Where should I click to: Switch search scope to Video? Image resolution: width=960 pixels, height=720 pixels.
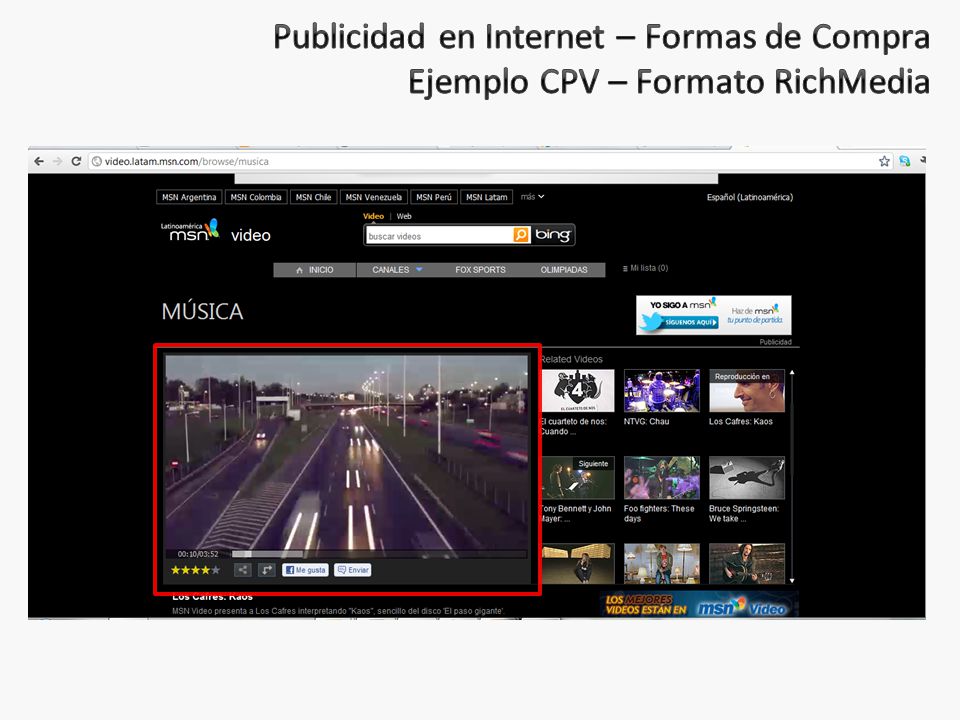pyautogui.click(x=373, y=216)
